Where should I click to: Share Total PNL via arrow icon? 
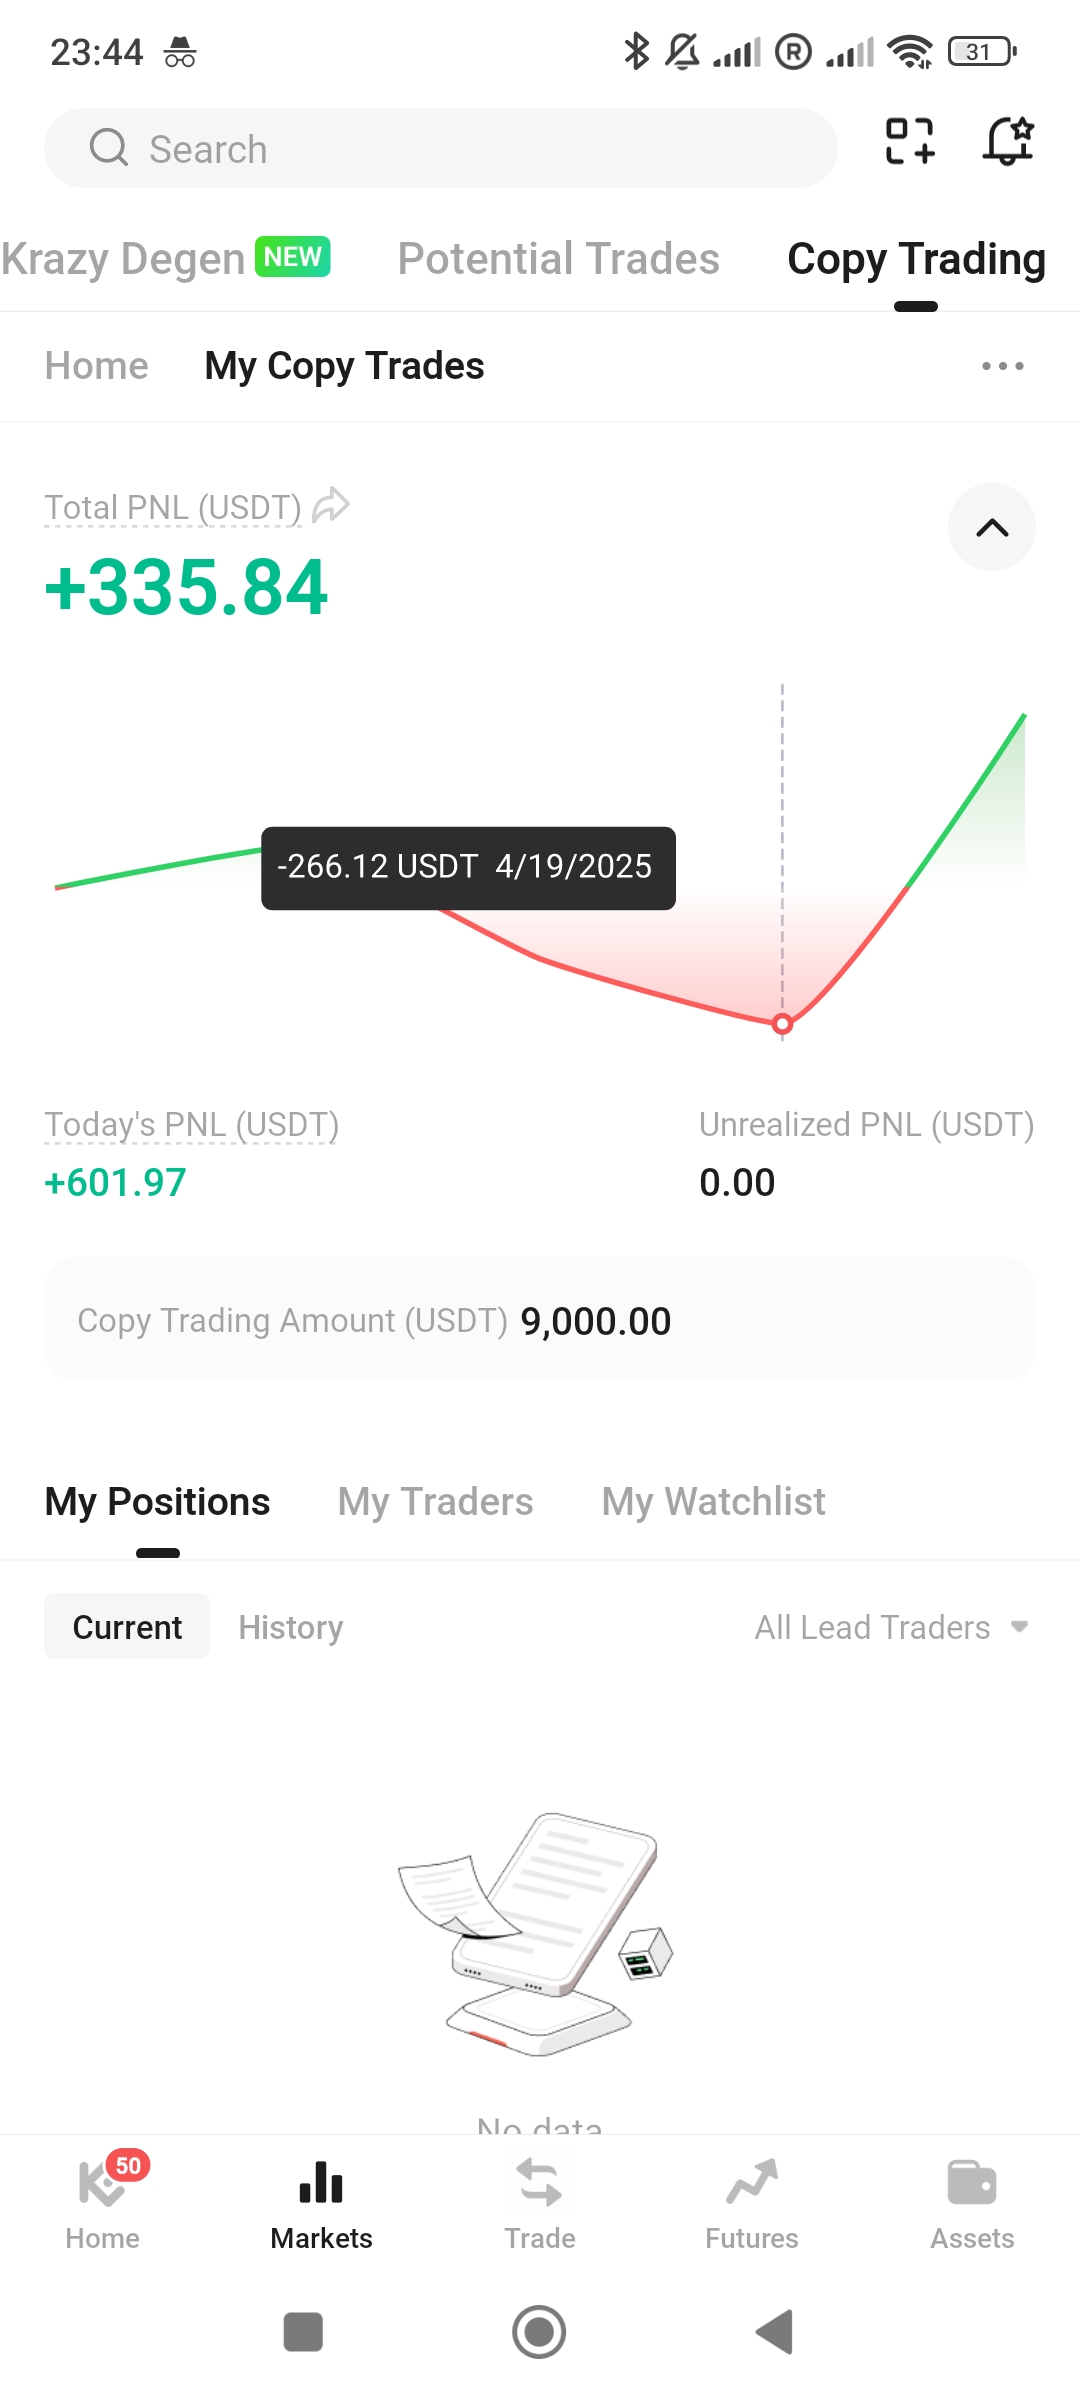click(x=331, y=505)
